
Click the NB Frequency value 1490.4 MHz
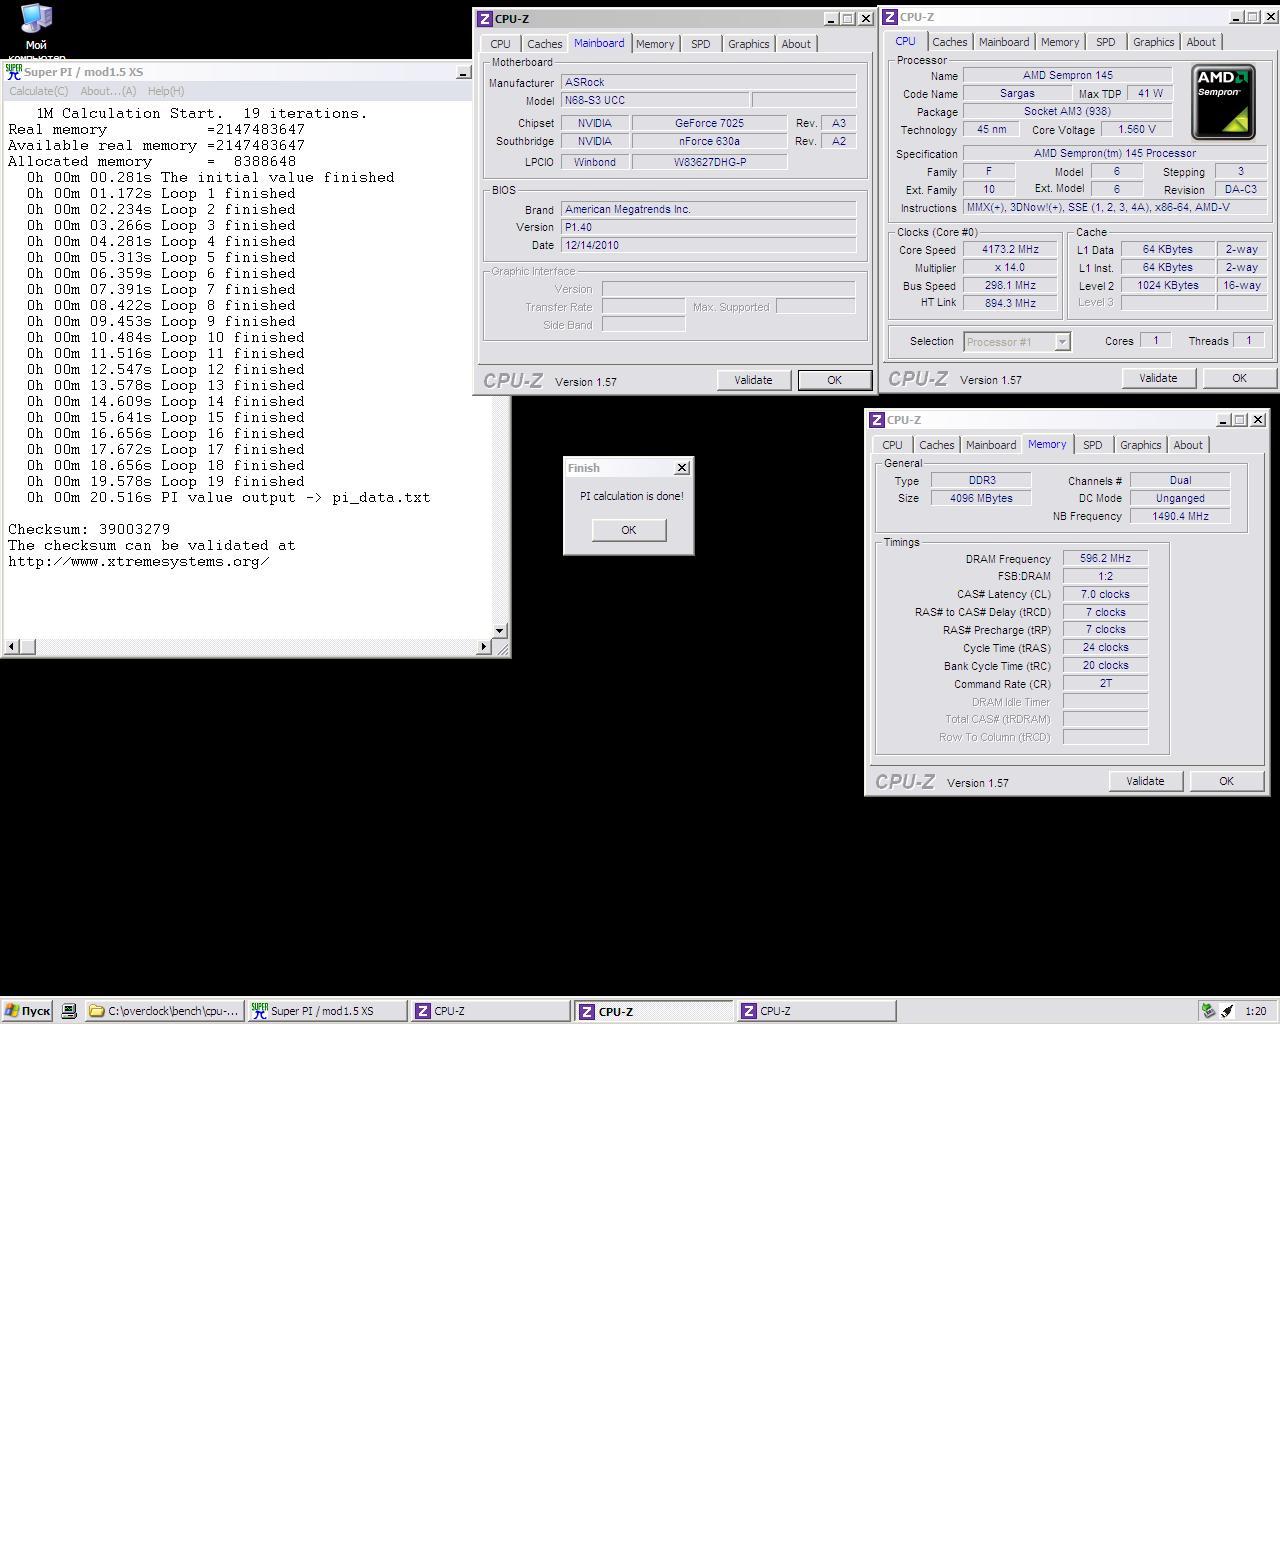click(x=1180, y=516)
